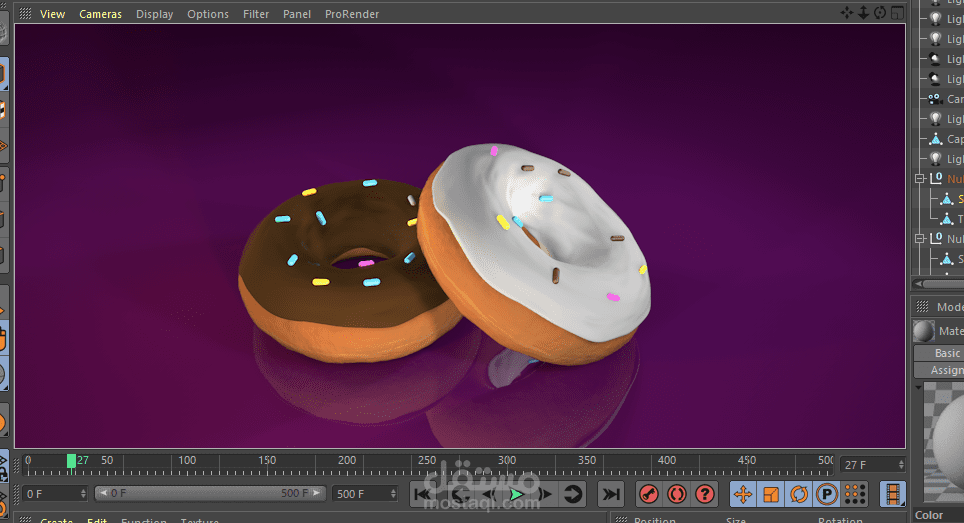Click left arrow of preview range
This screenshot has height=523, width=964.
click(x=103, y=494)
